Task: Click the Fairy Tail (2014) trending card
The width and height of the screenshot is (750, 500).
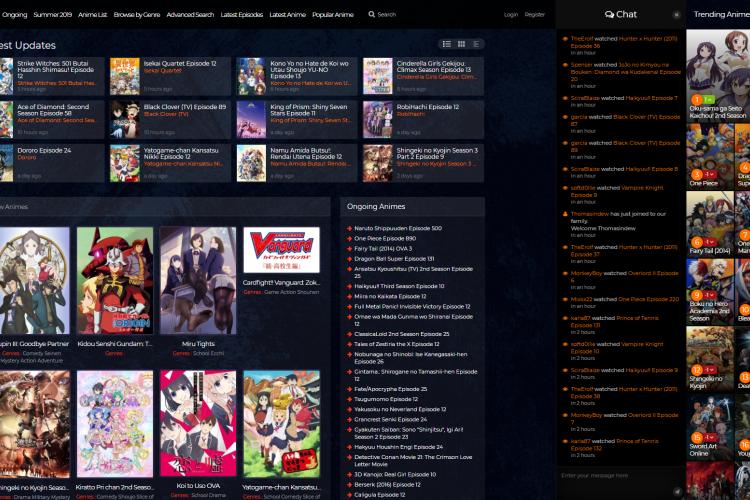Action: (710, 223)
